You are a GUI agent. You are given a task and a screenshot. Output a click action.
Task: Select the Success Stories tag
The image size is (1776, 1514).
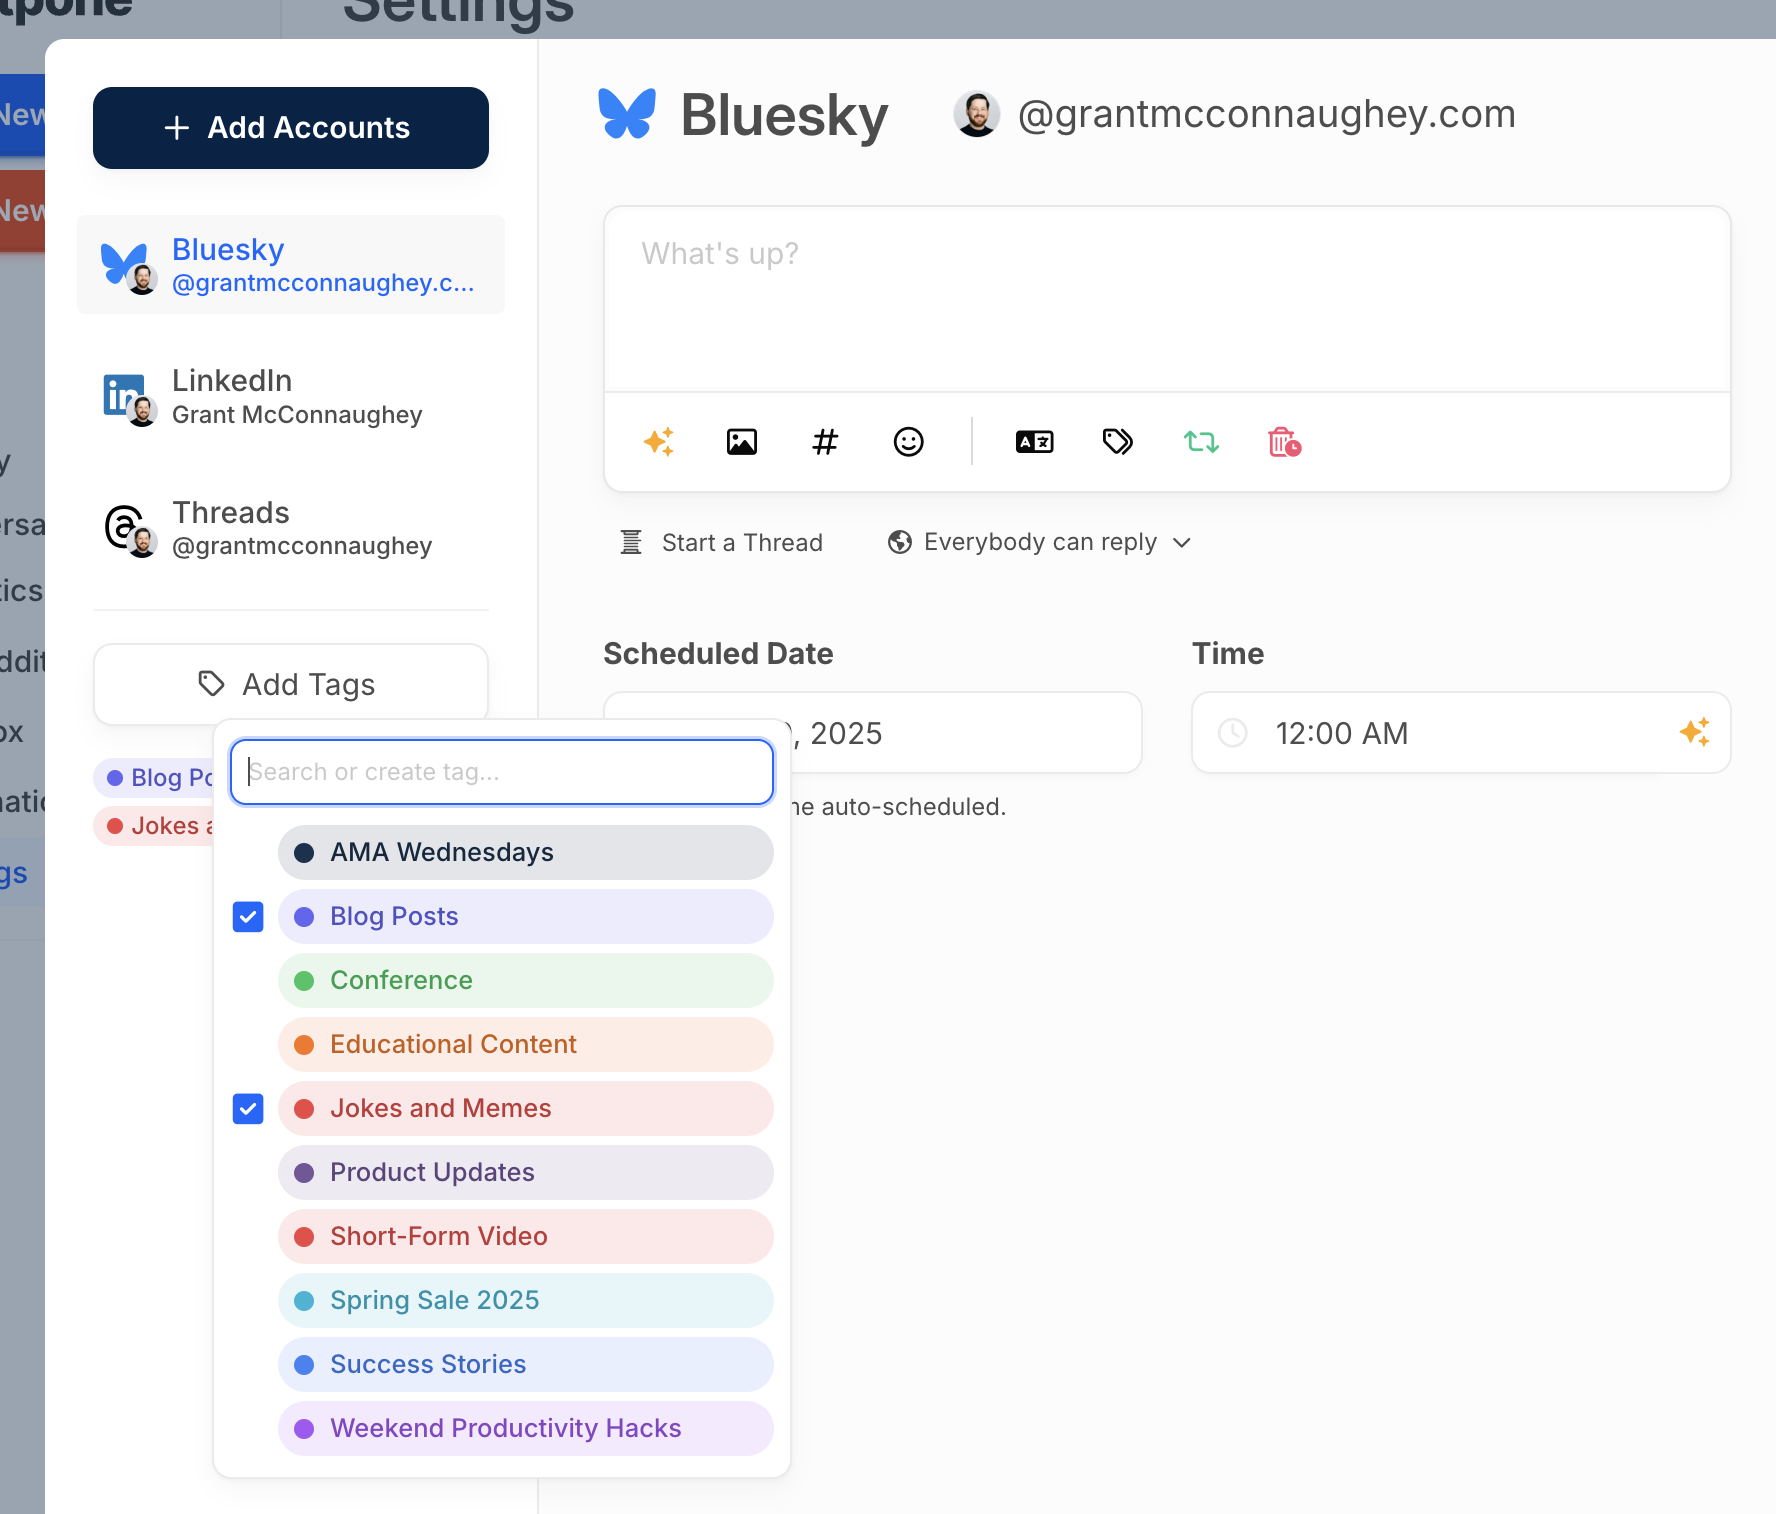point(526,1364)
